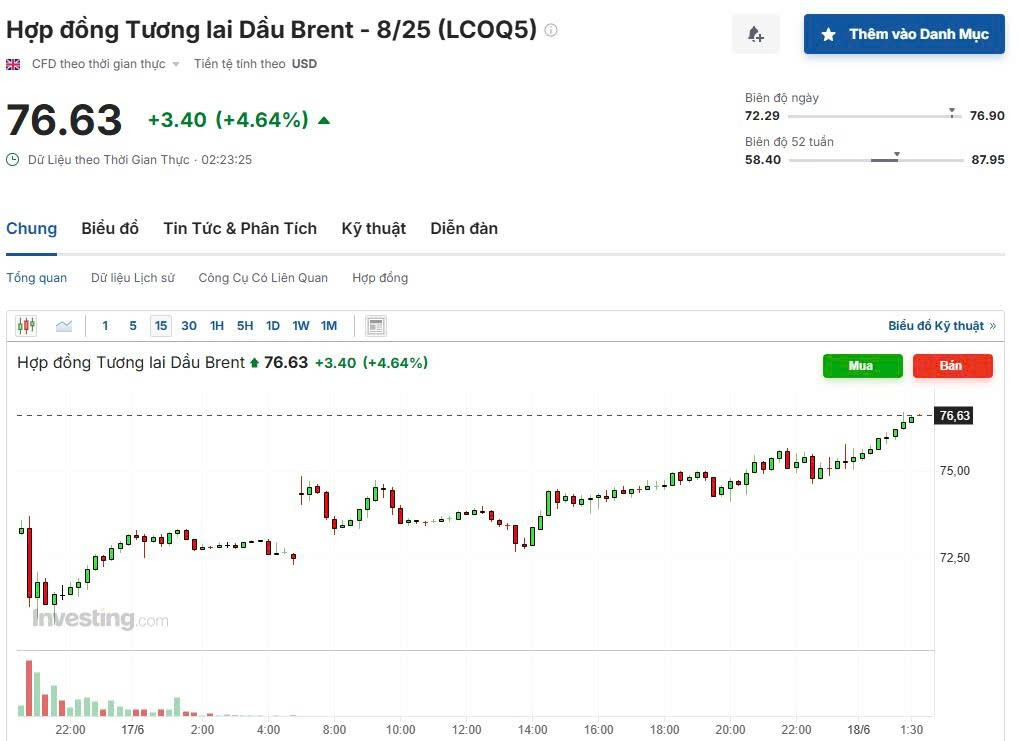Click the info icon beside LCOQ5

551,30
